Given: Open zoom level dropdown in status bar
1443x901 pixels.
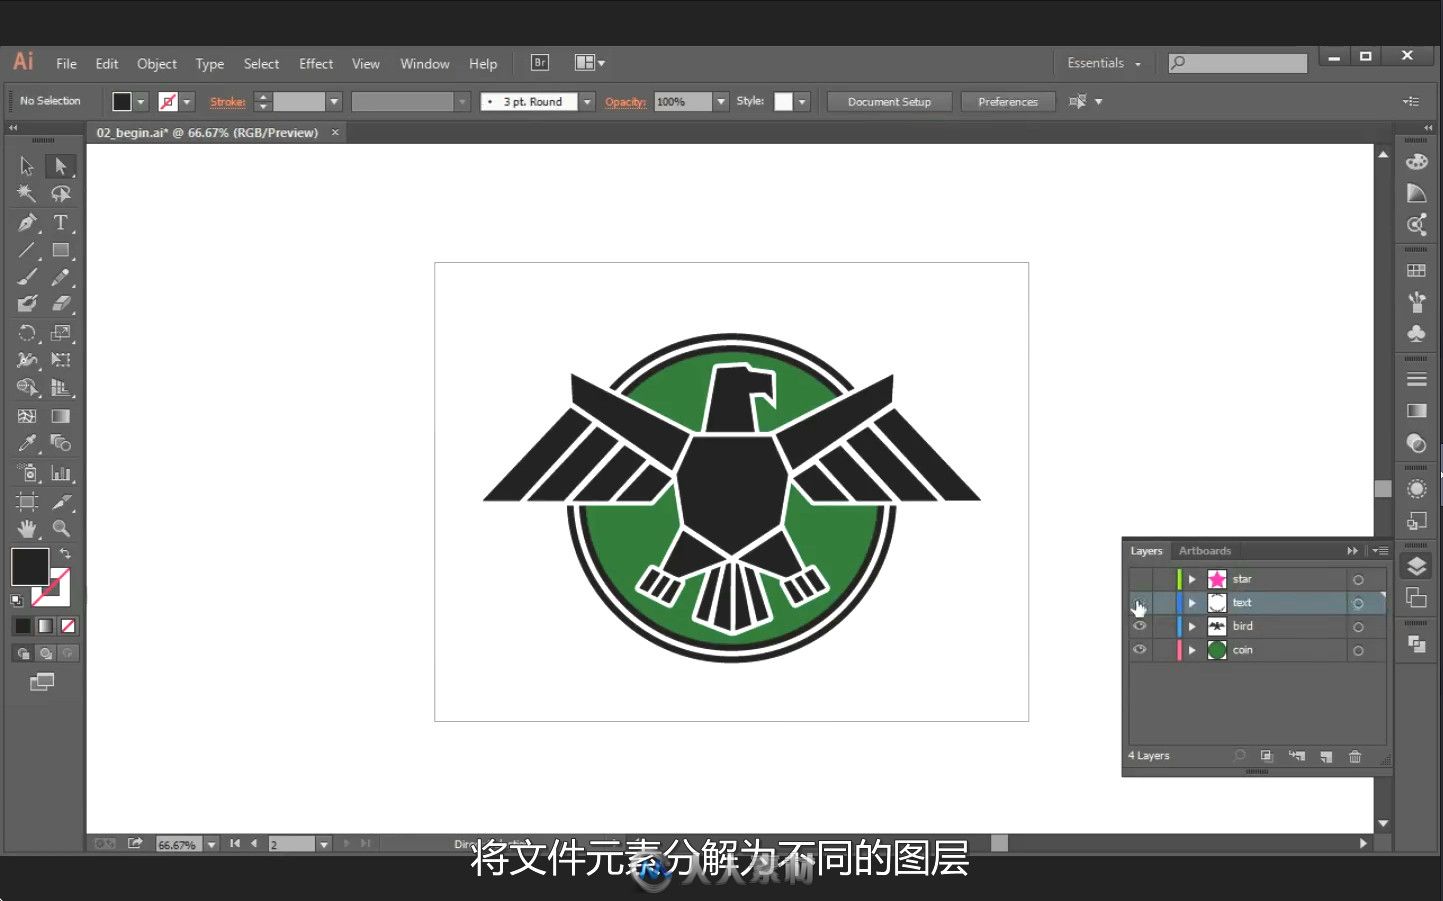Looking at the screenshot, I should (211, 845).
